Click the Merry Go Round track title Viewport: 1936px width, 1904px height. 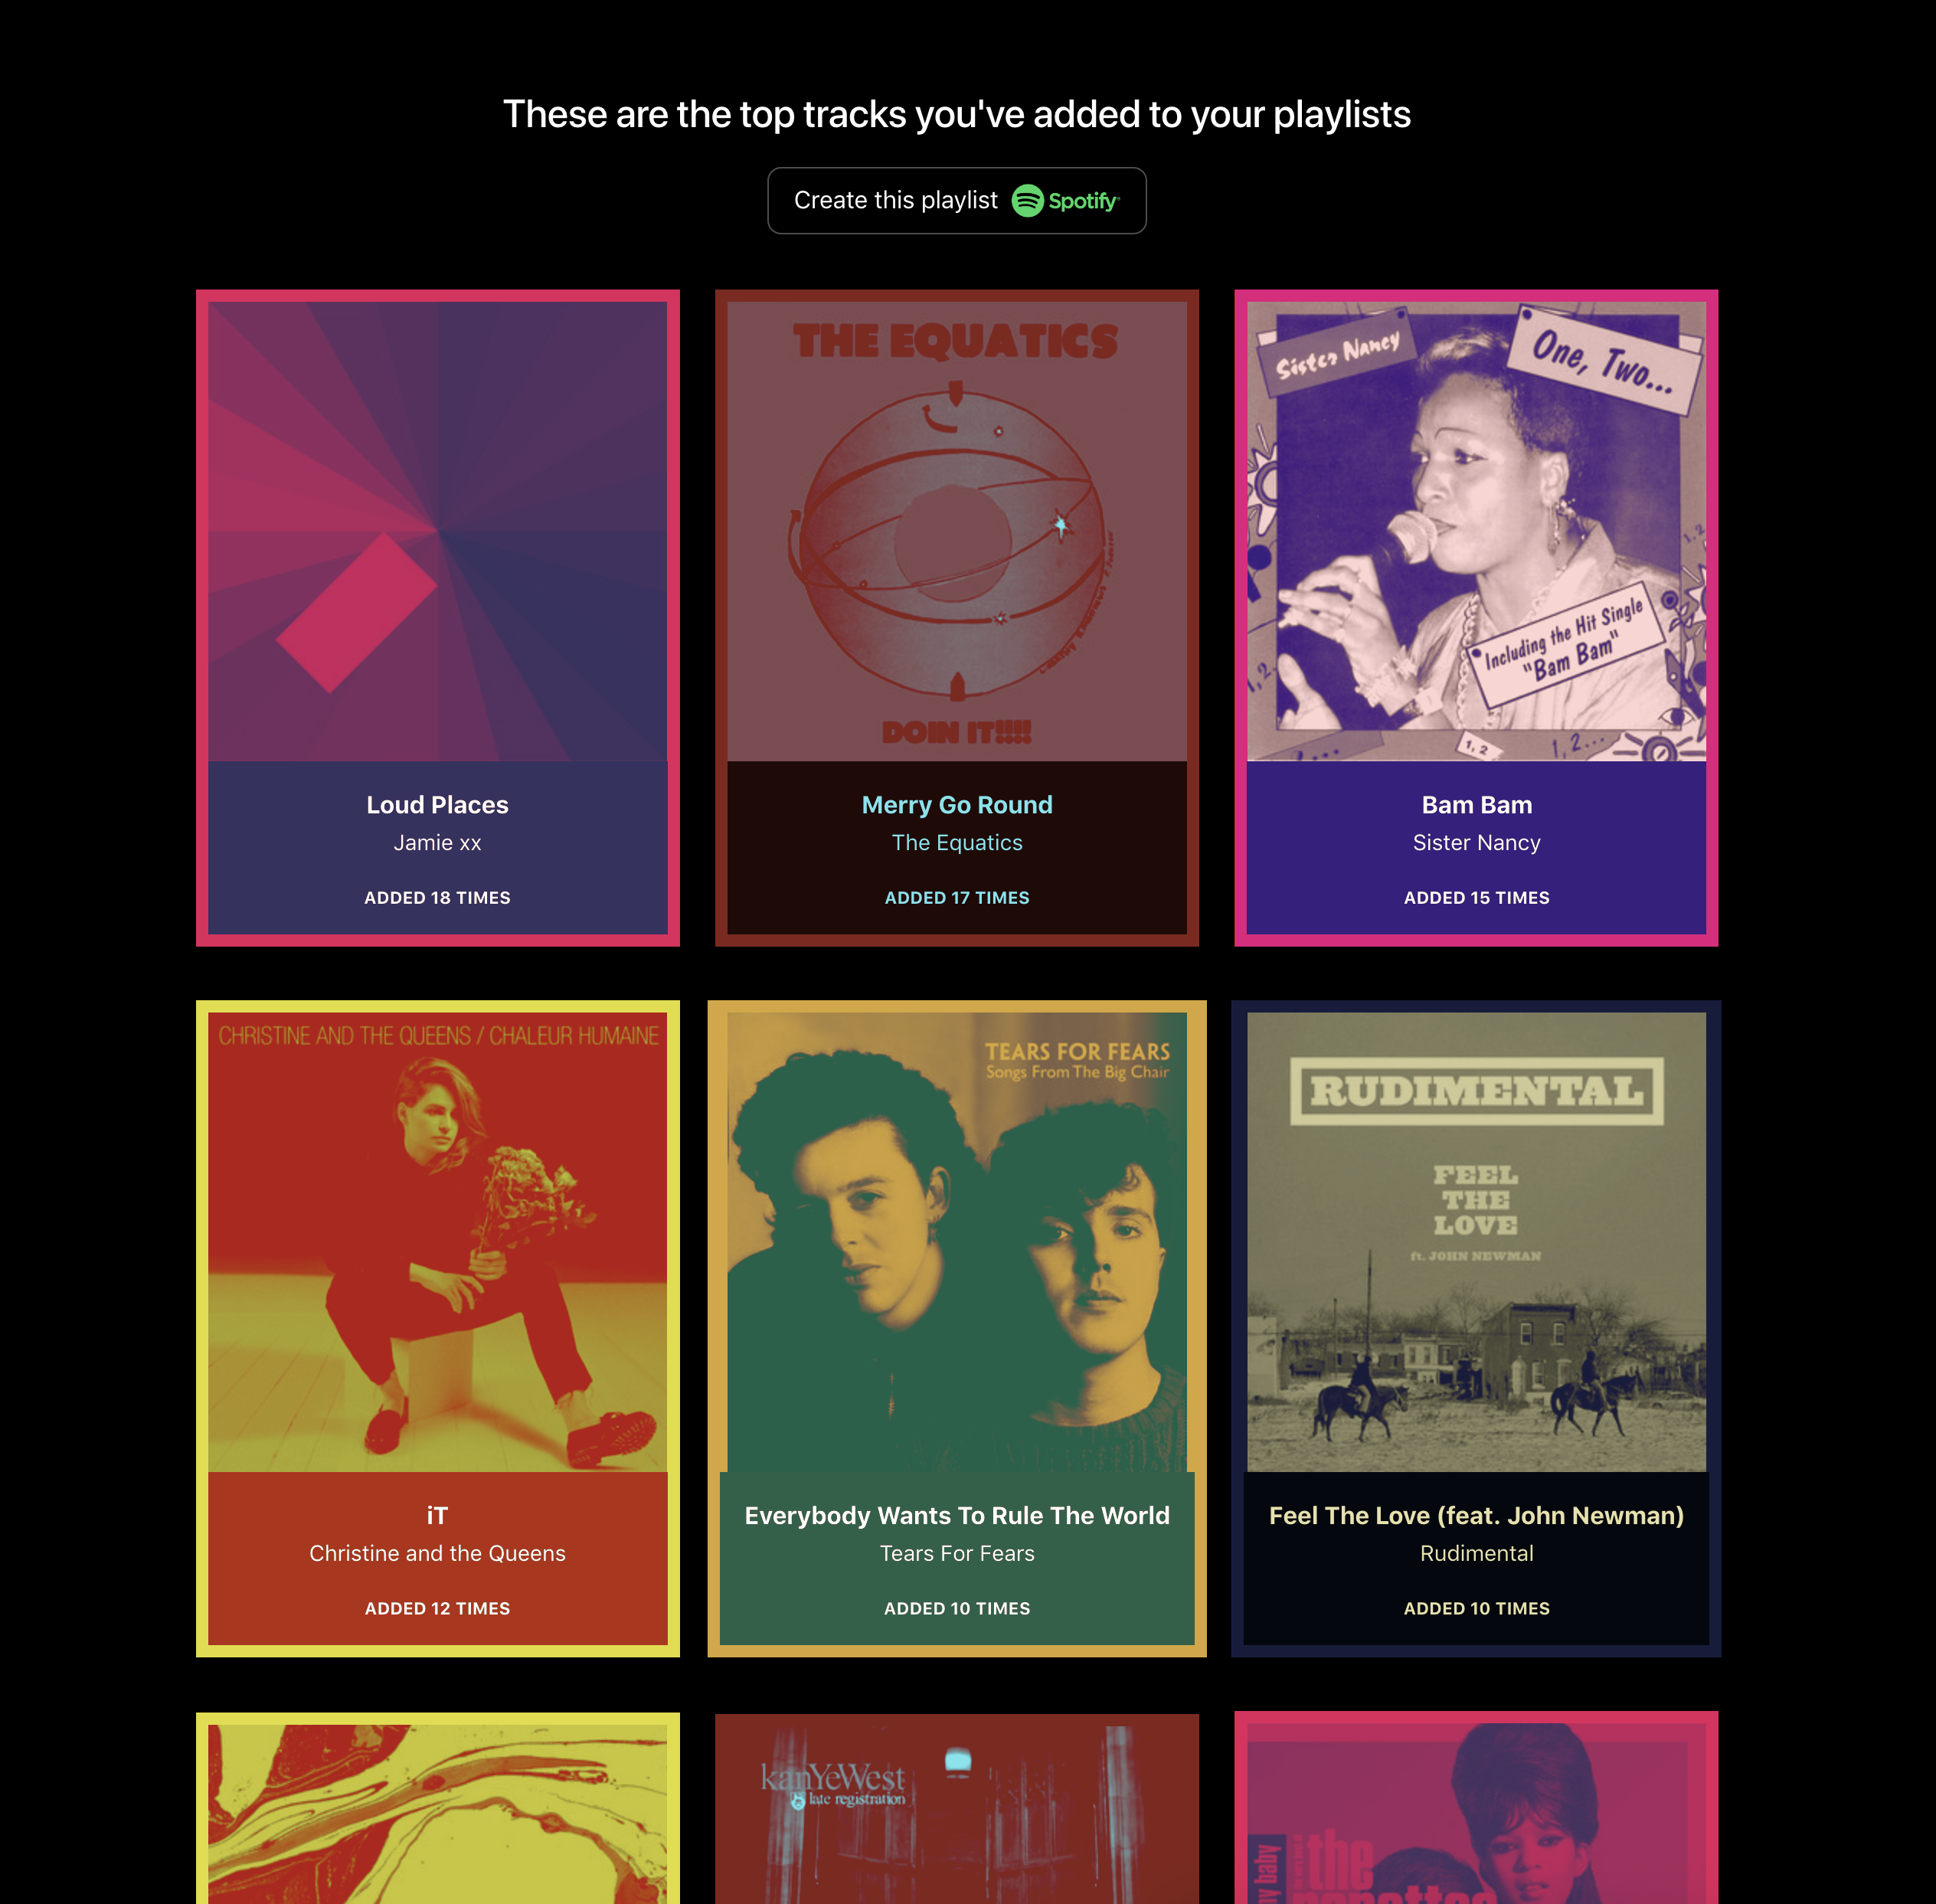(x=956, y=805)
